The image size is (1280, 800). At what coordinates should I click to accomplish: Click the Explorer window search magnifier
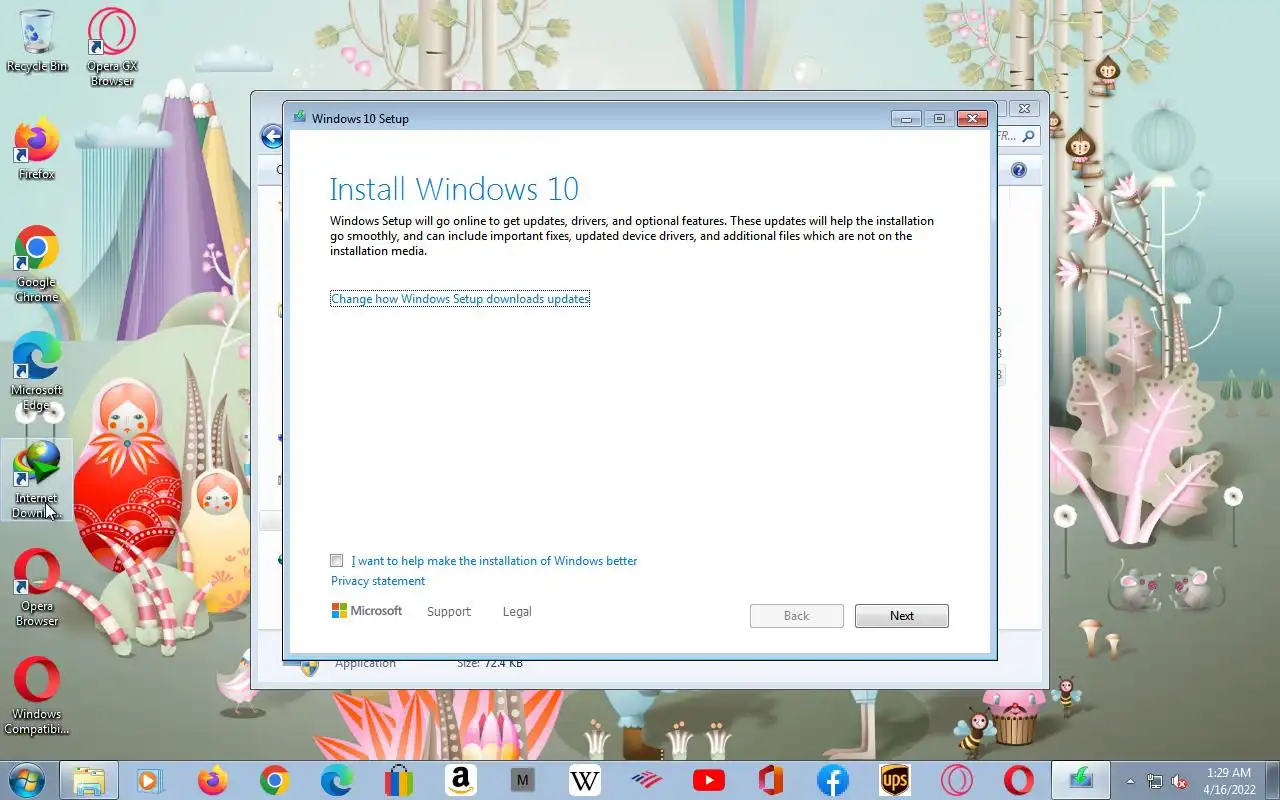[x=1028, y=136]
